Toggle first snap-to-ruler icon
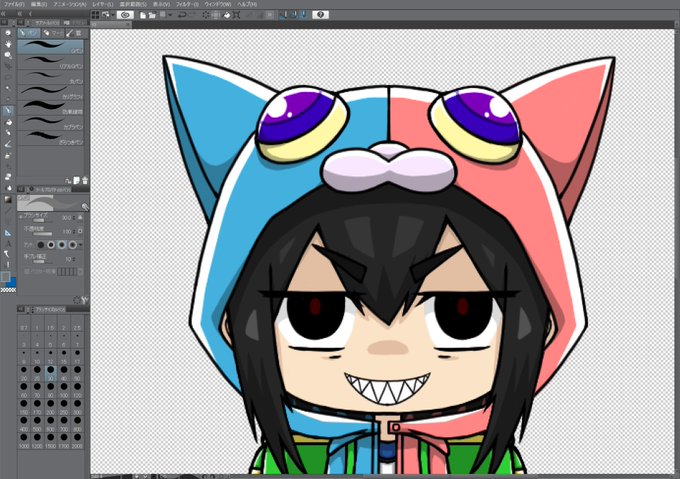This screenshot has height=479, width=680. 284,15
